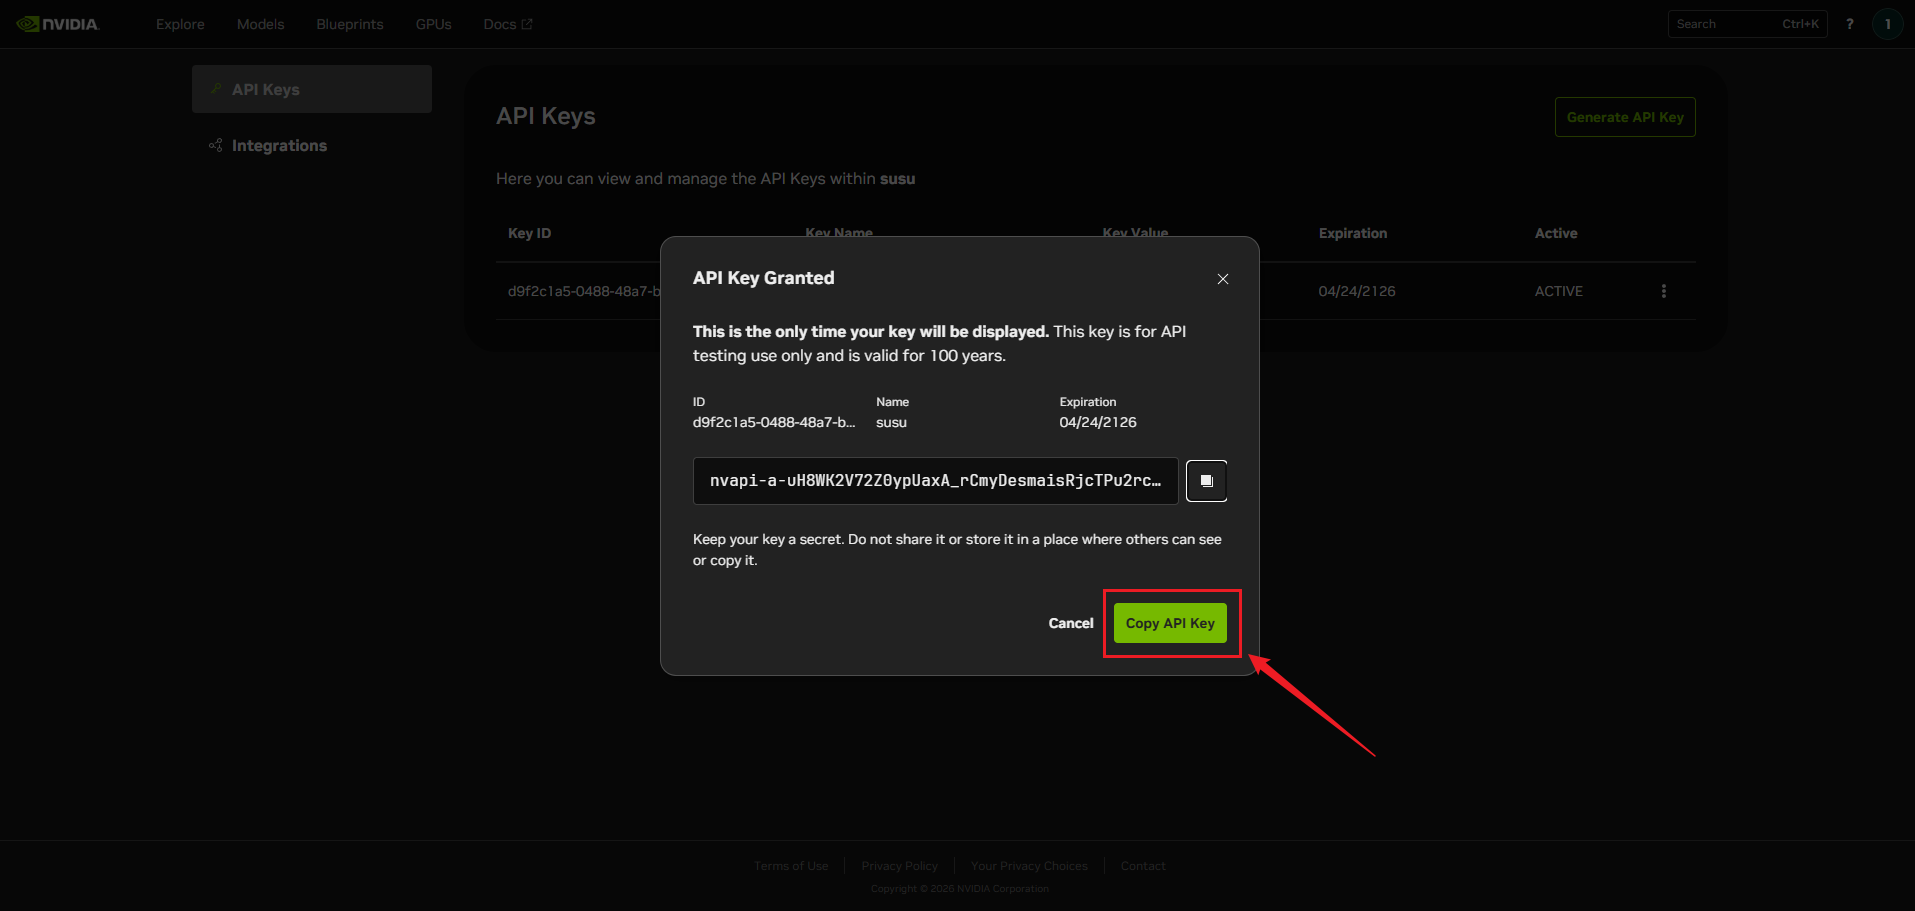Click the NVIDIA logo in header
This screenshot has height=911, width=1915.
coord(58,24)
